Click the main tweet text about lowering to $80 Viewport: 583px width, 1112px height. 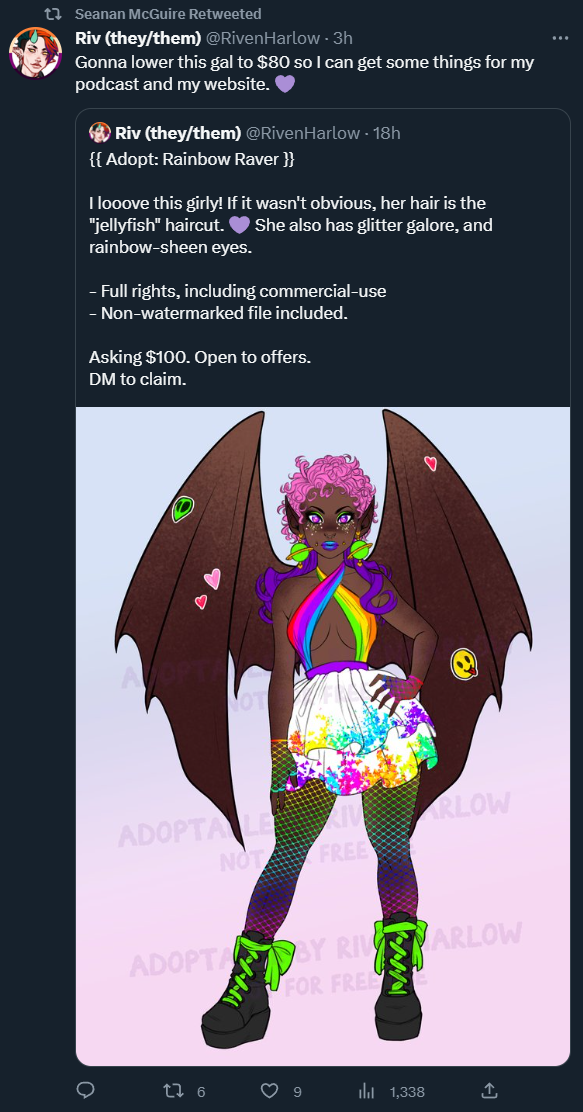(305, 73)
